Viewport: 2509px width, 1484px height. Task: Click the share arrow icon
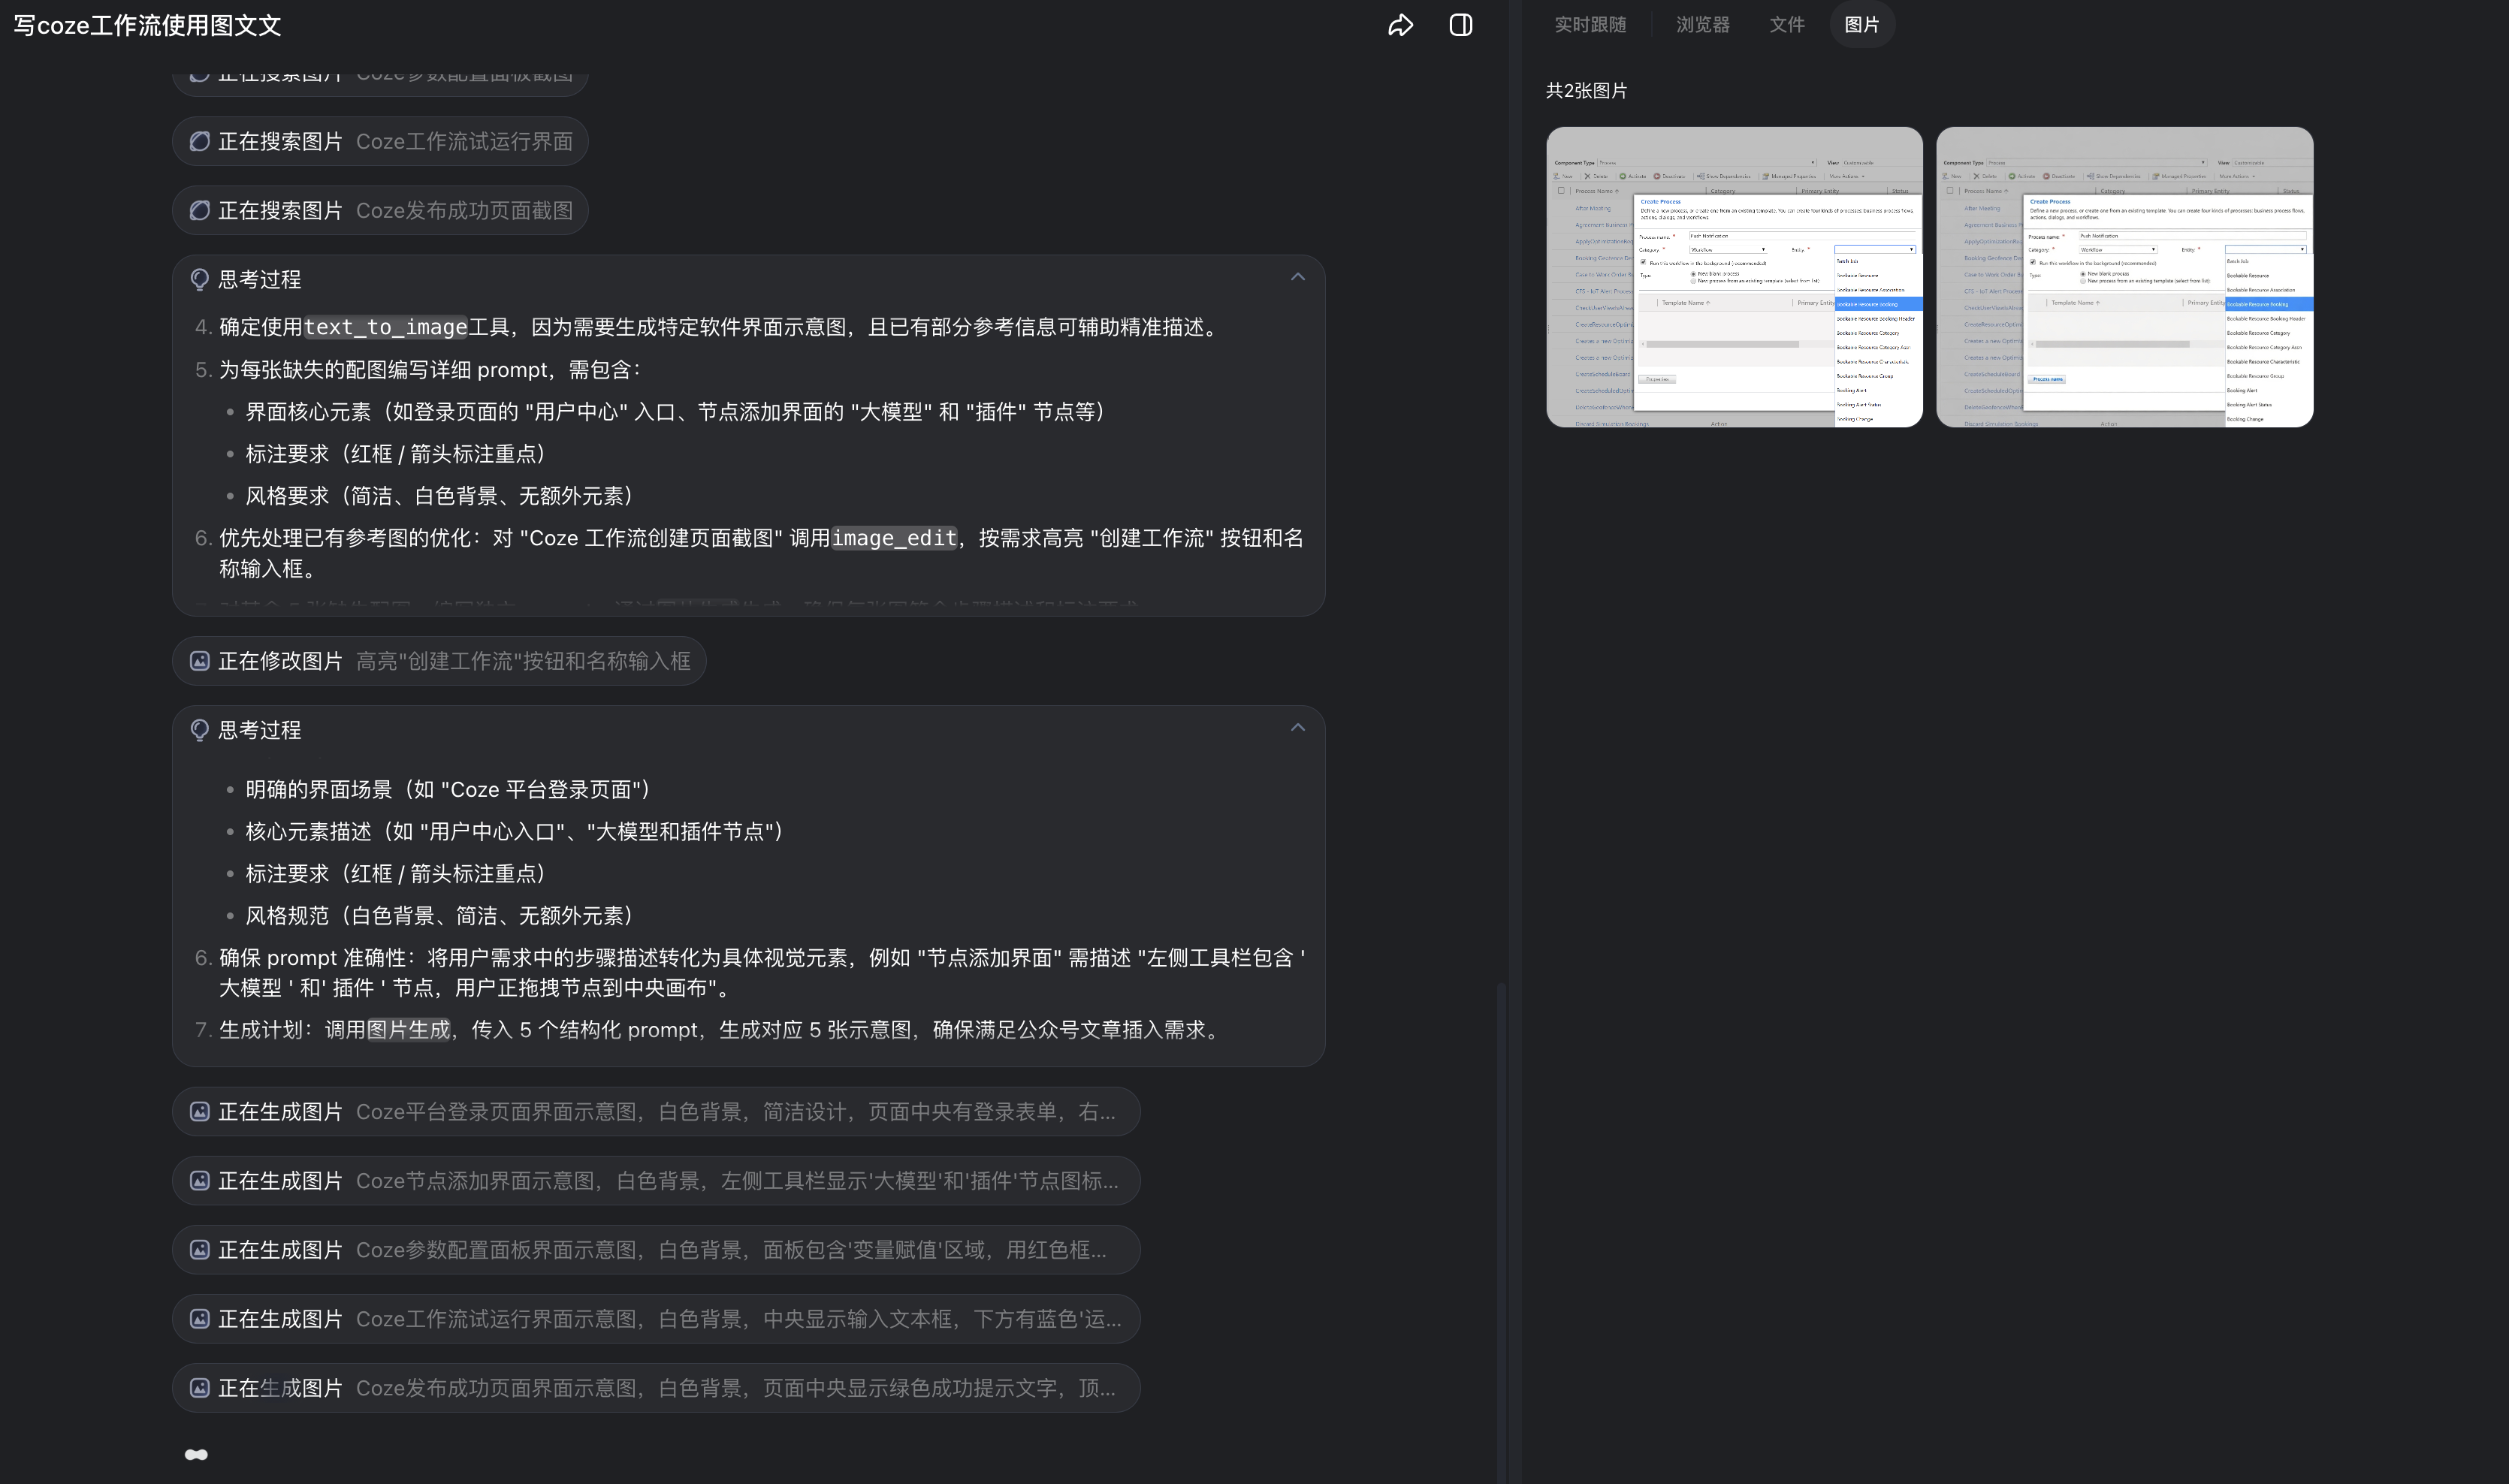[1400, 25]
